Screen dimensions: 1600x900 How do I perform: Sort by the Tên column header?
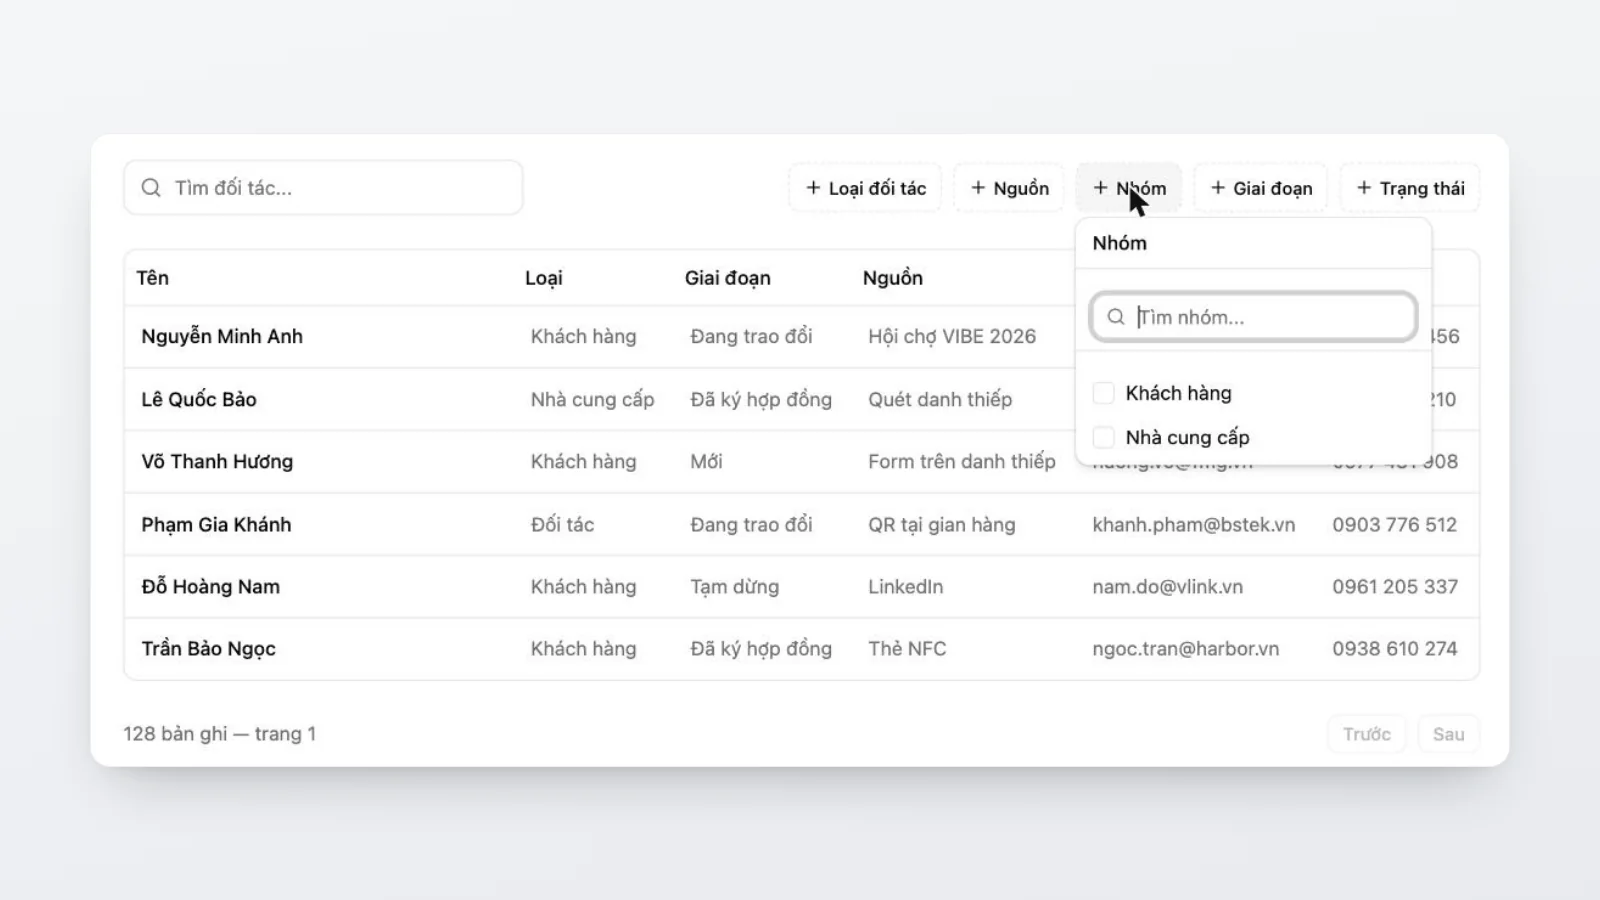153,278
